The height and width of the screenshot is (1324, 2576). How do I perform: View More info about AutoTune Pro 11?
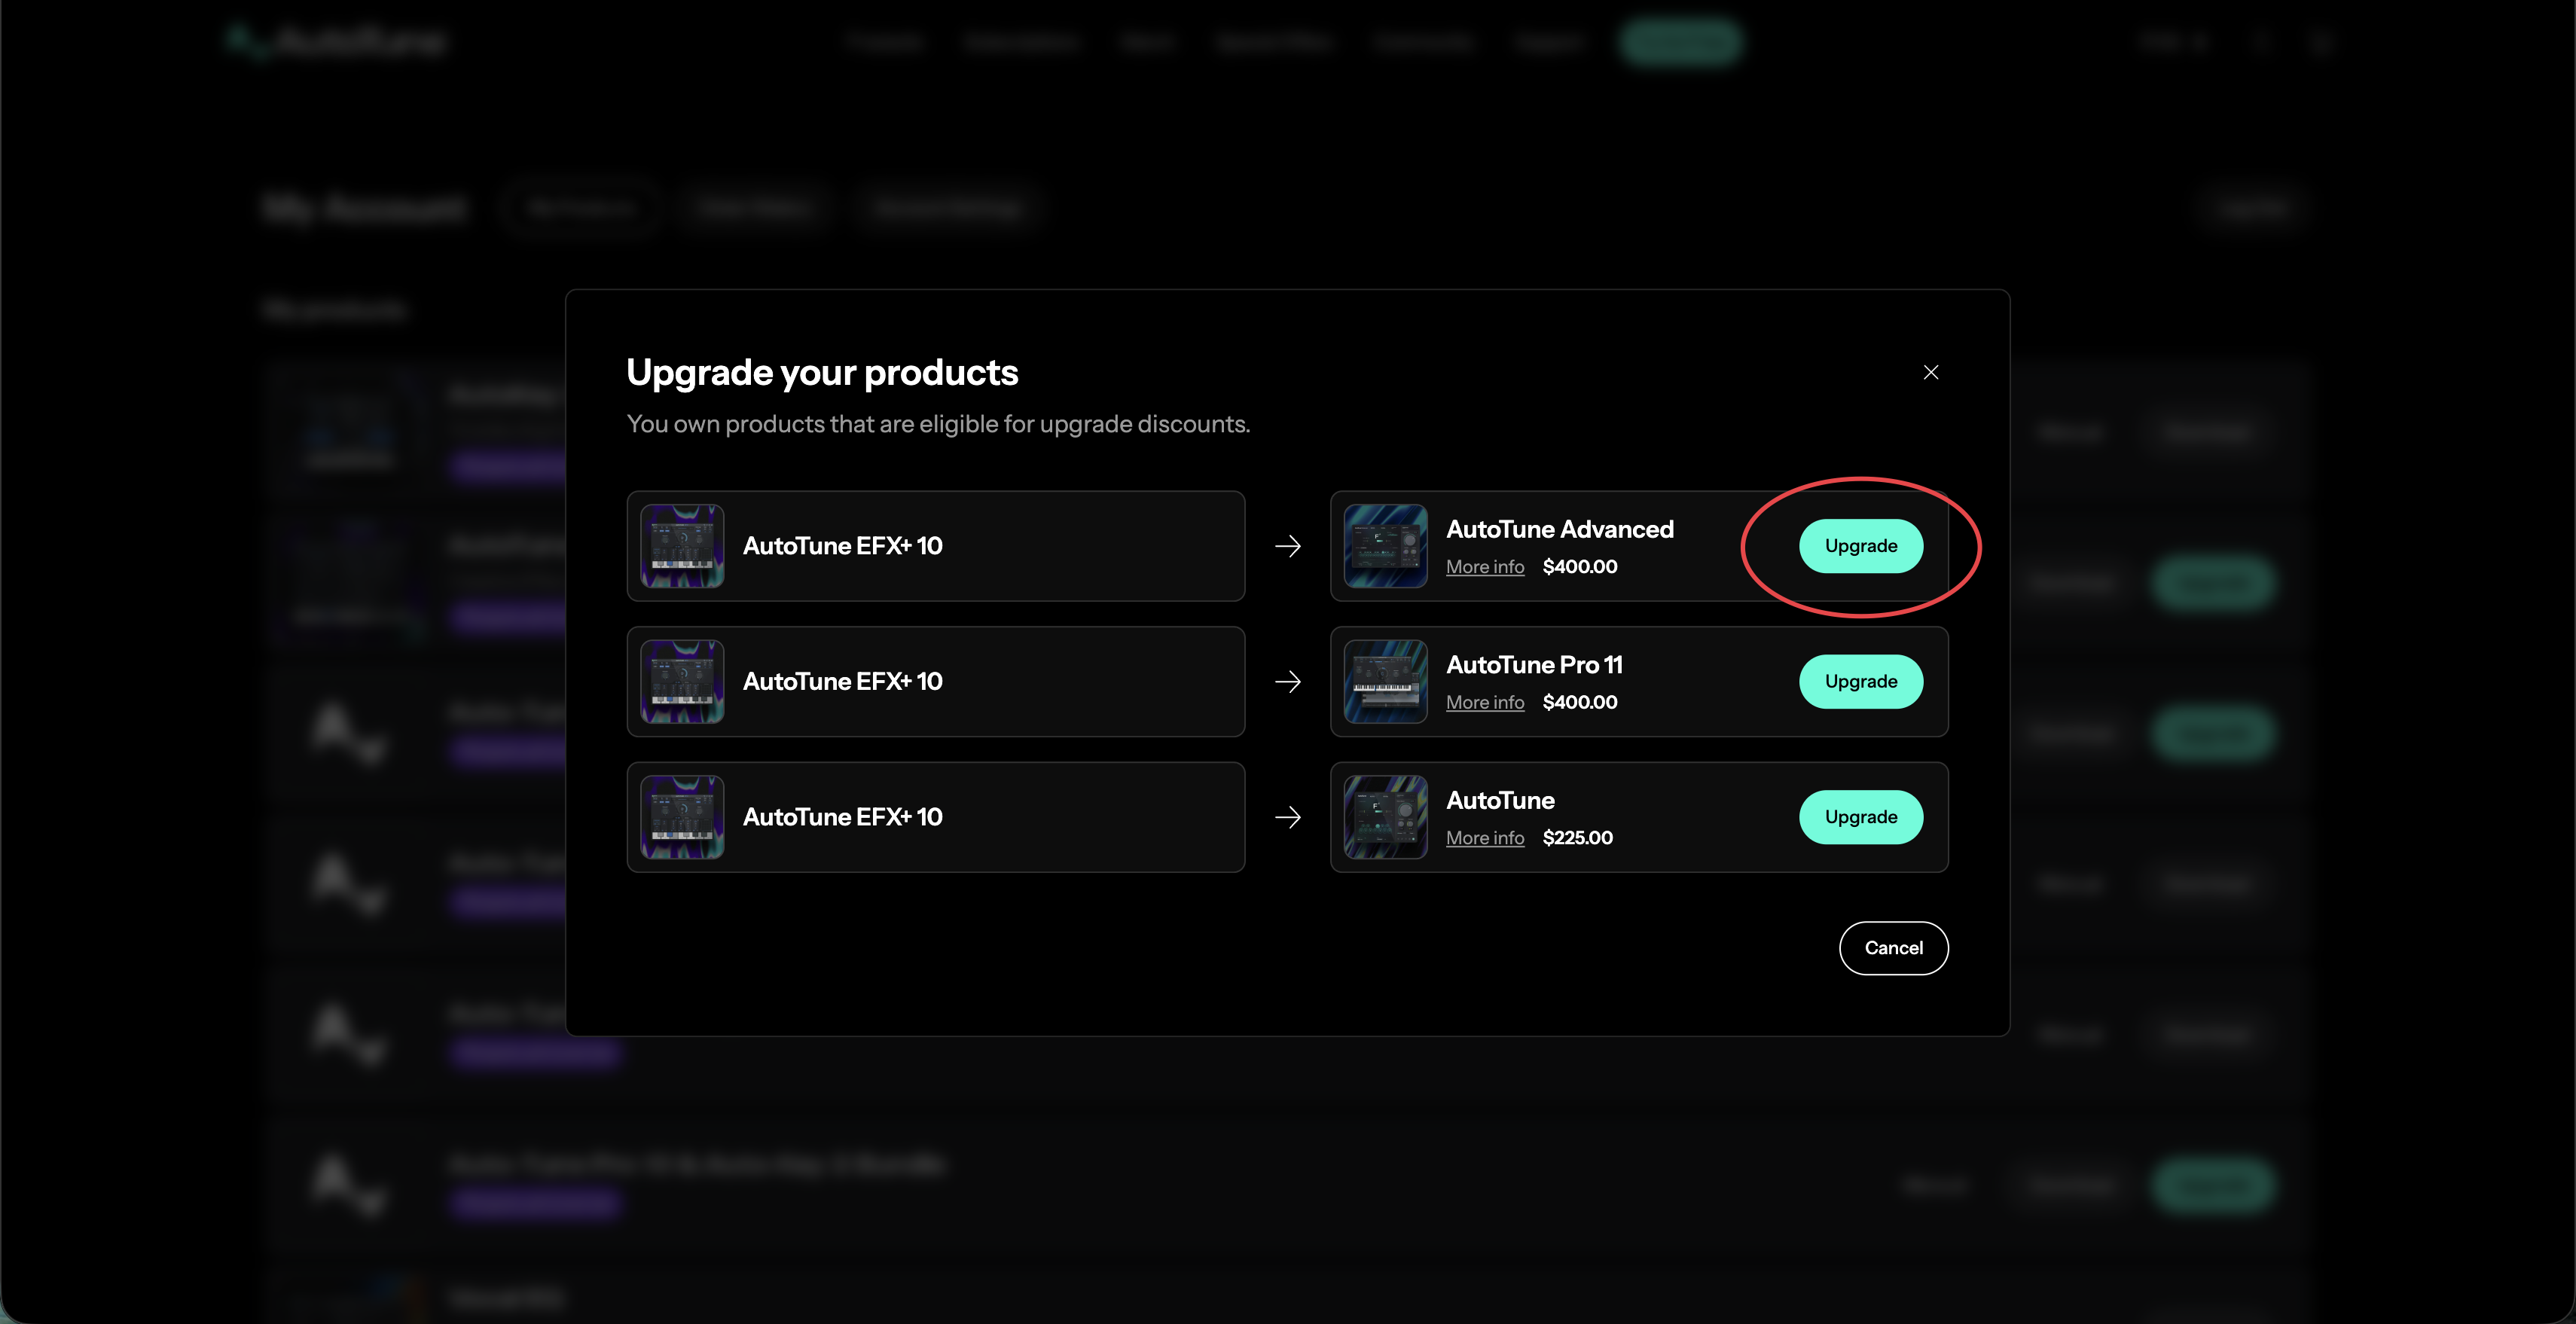tap(1485, 703)
